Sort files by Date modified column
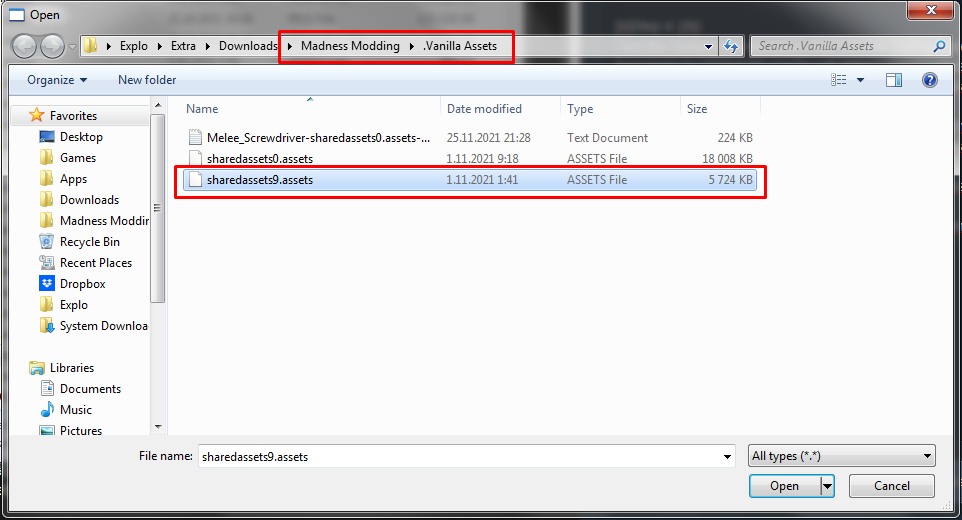This screenshot has width=962, height=520. tap(484, 109)
